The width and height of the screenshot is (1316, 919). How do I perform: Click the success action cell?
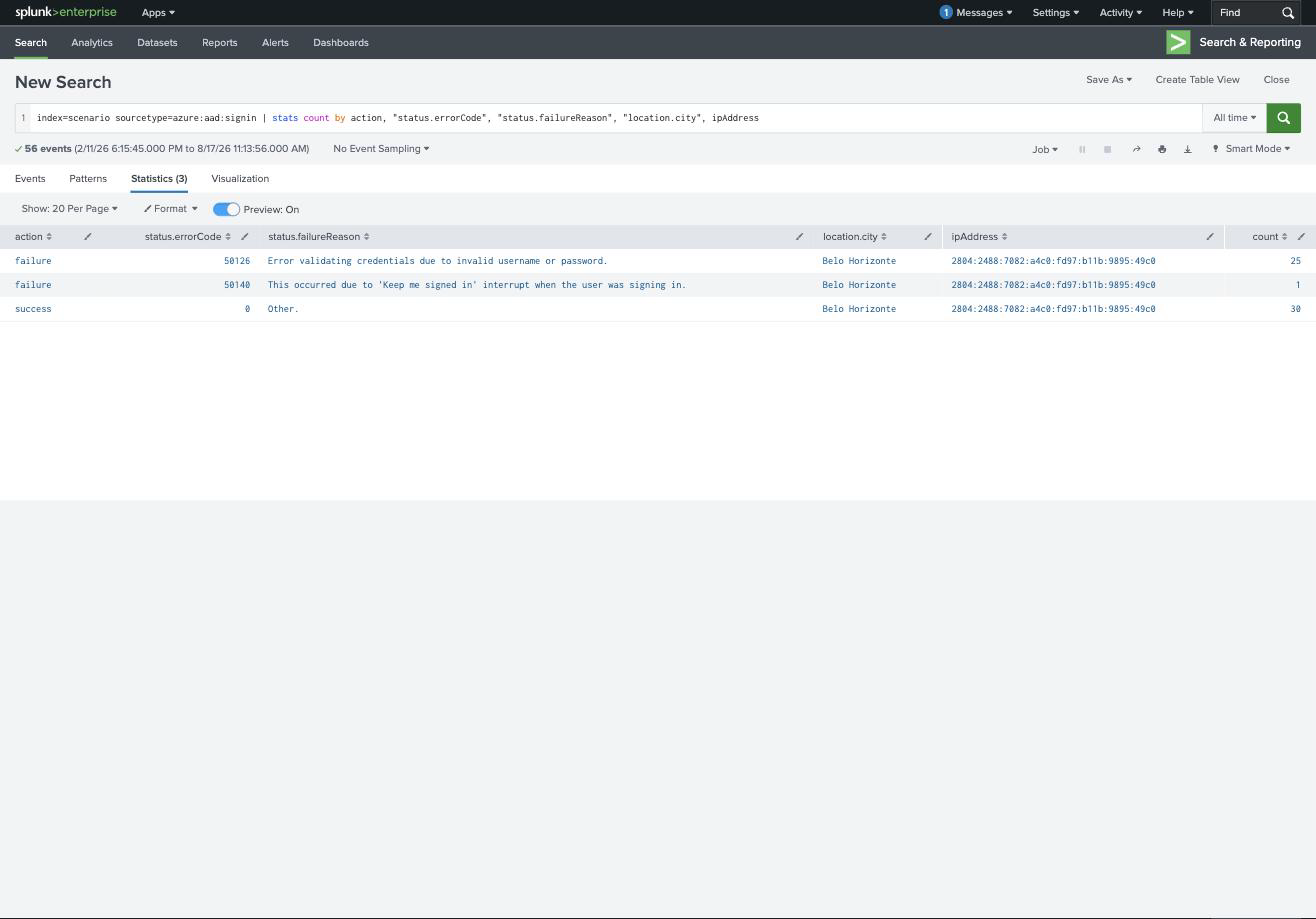click(33, 309)
